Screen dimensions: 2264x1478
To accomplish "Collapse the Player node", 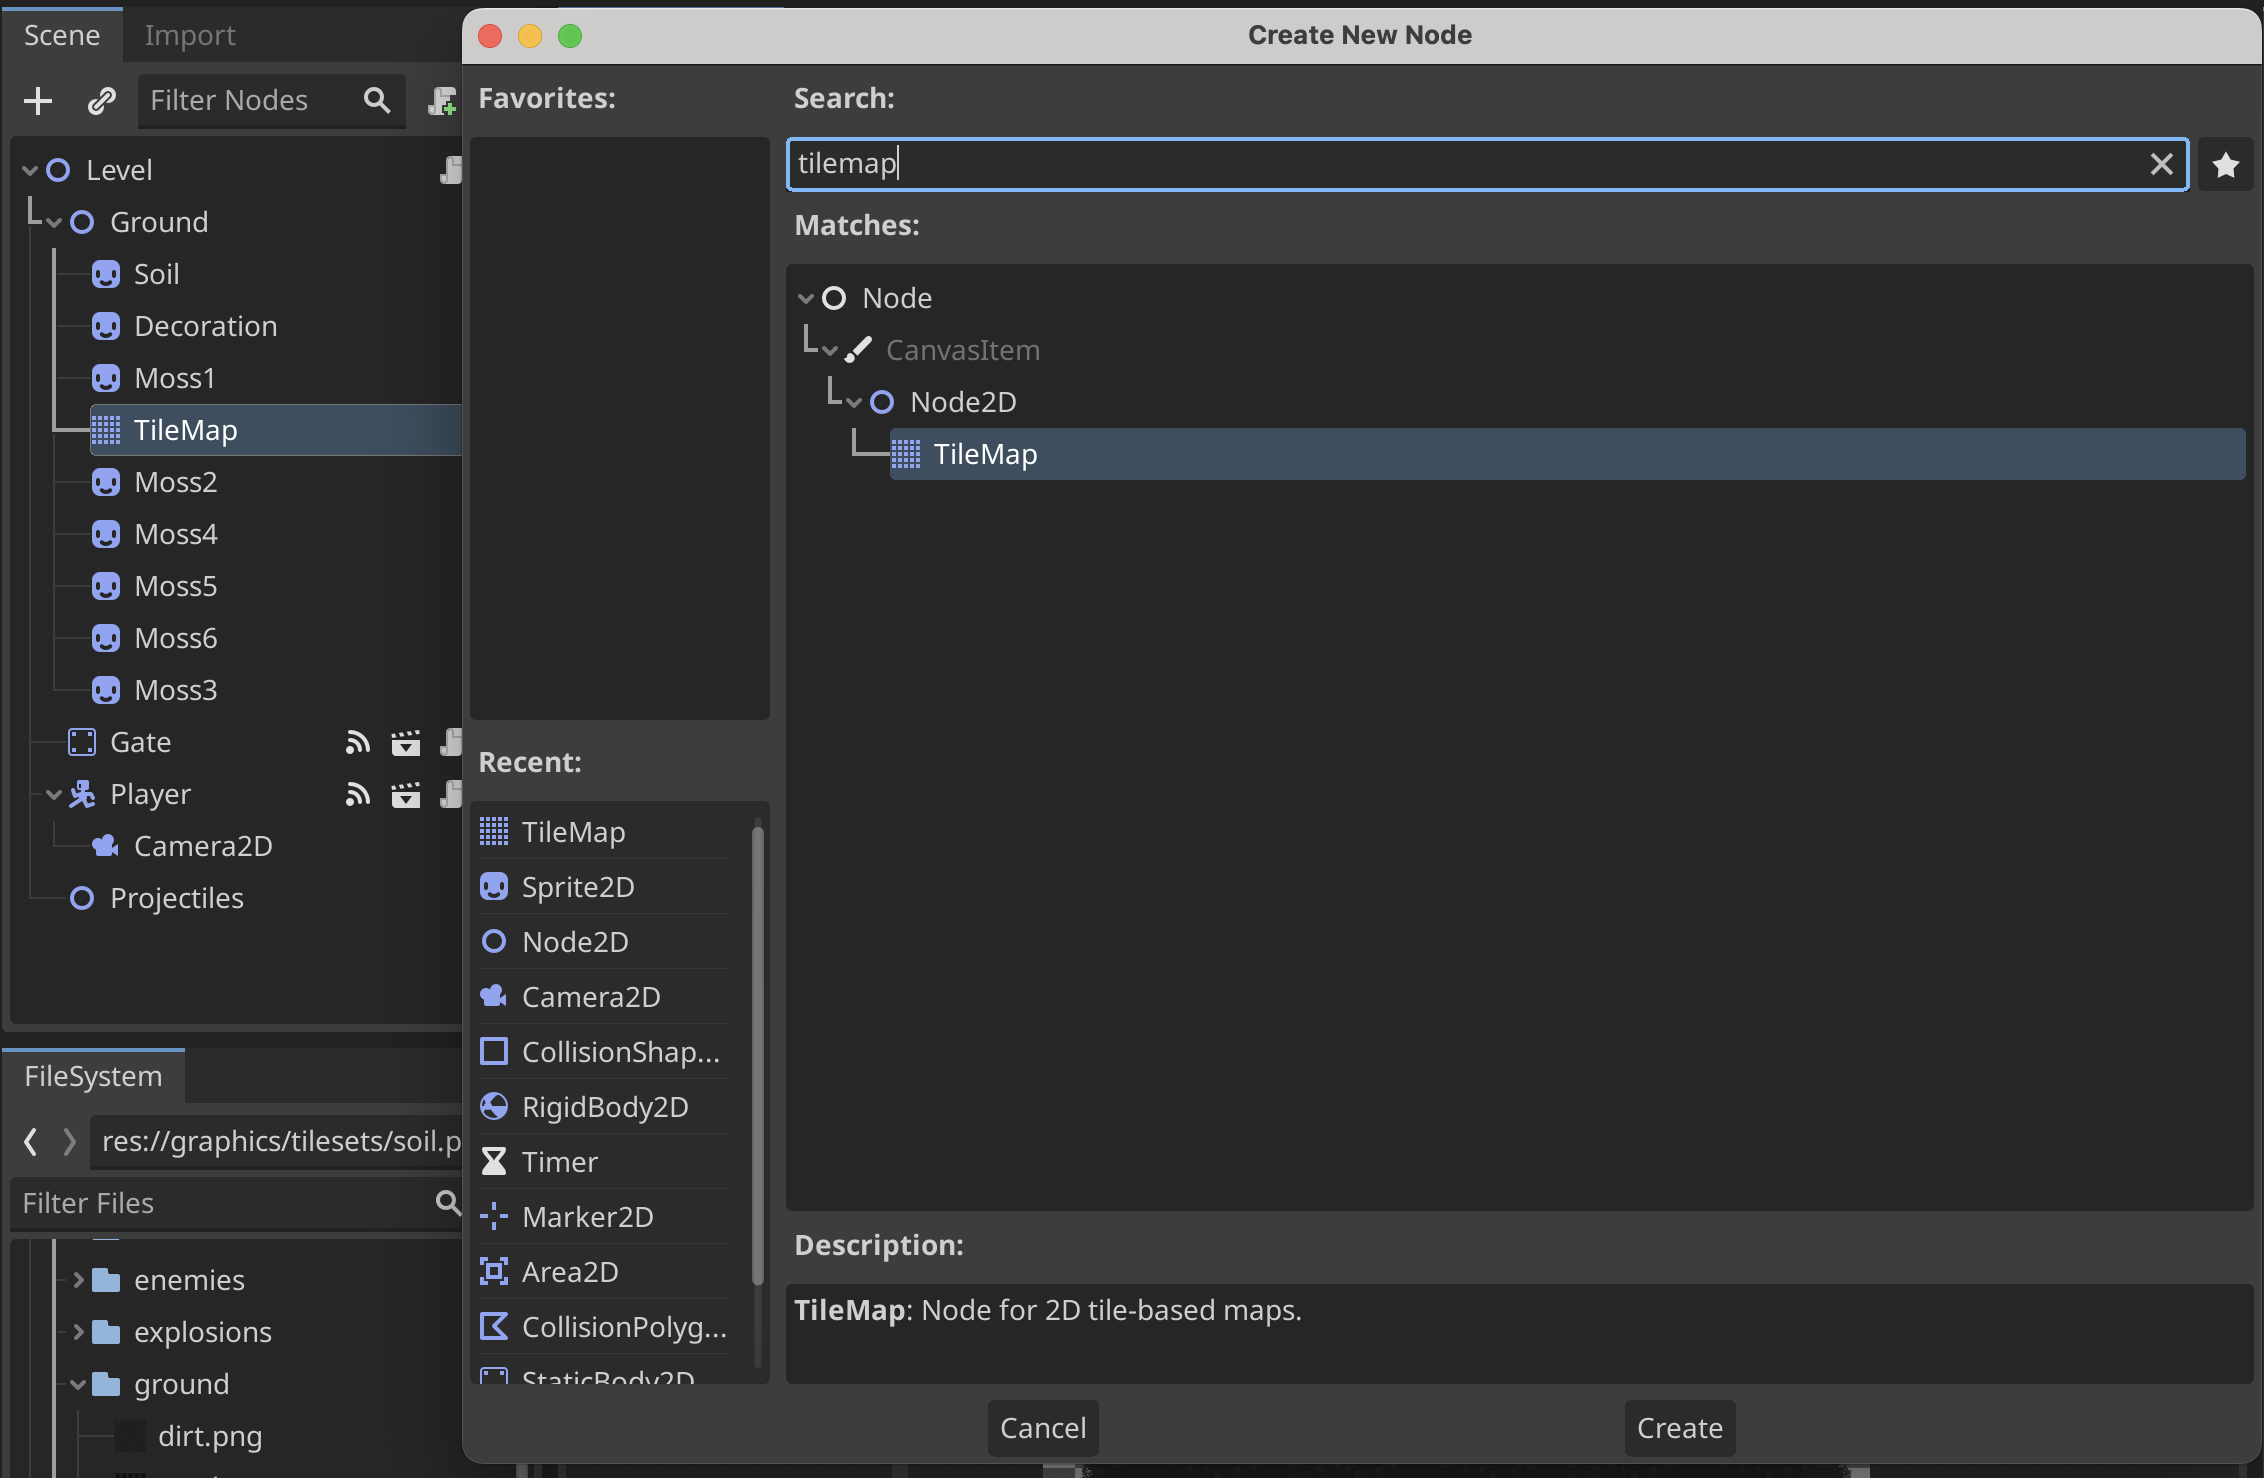I will click(54, 795).
